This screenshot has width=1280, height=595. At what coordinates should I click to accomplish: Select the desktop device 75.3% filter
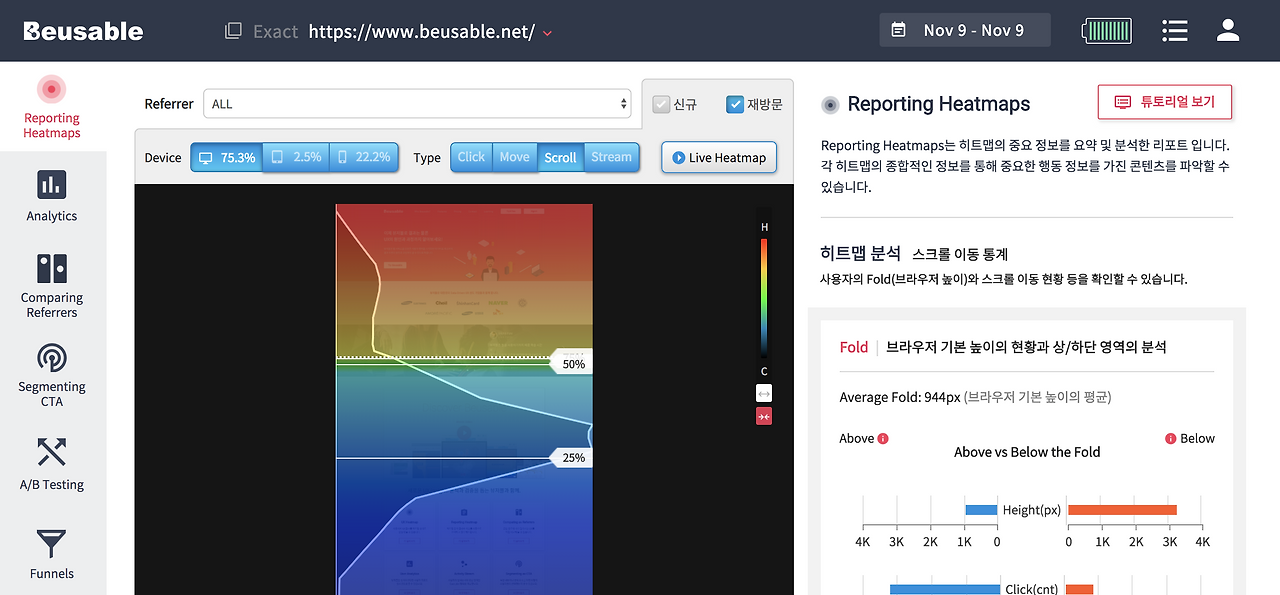[x=227, y=157]
